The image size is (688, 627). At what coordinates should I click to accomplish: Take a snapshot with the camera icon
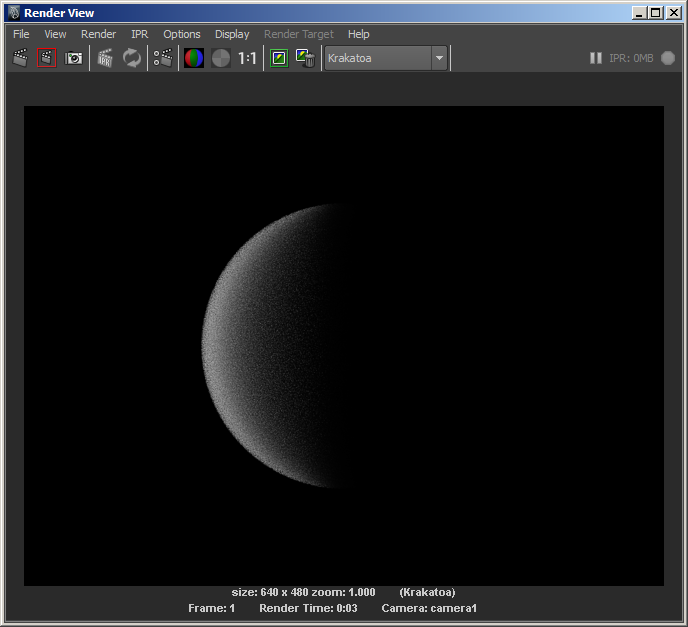tap(74, 58)
